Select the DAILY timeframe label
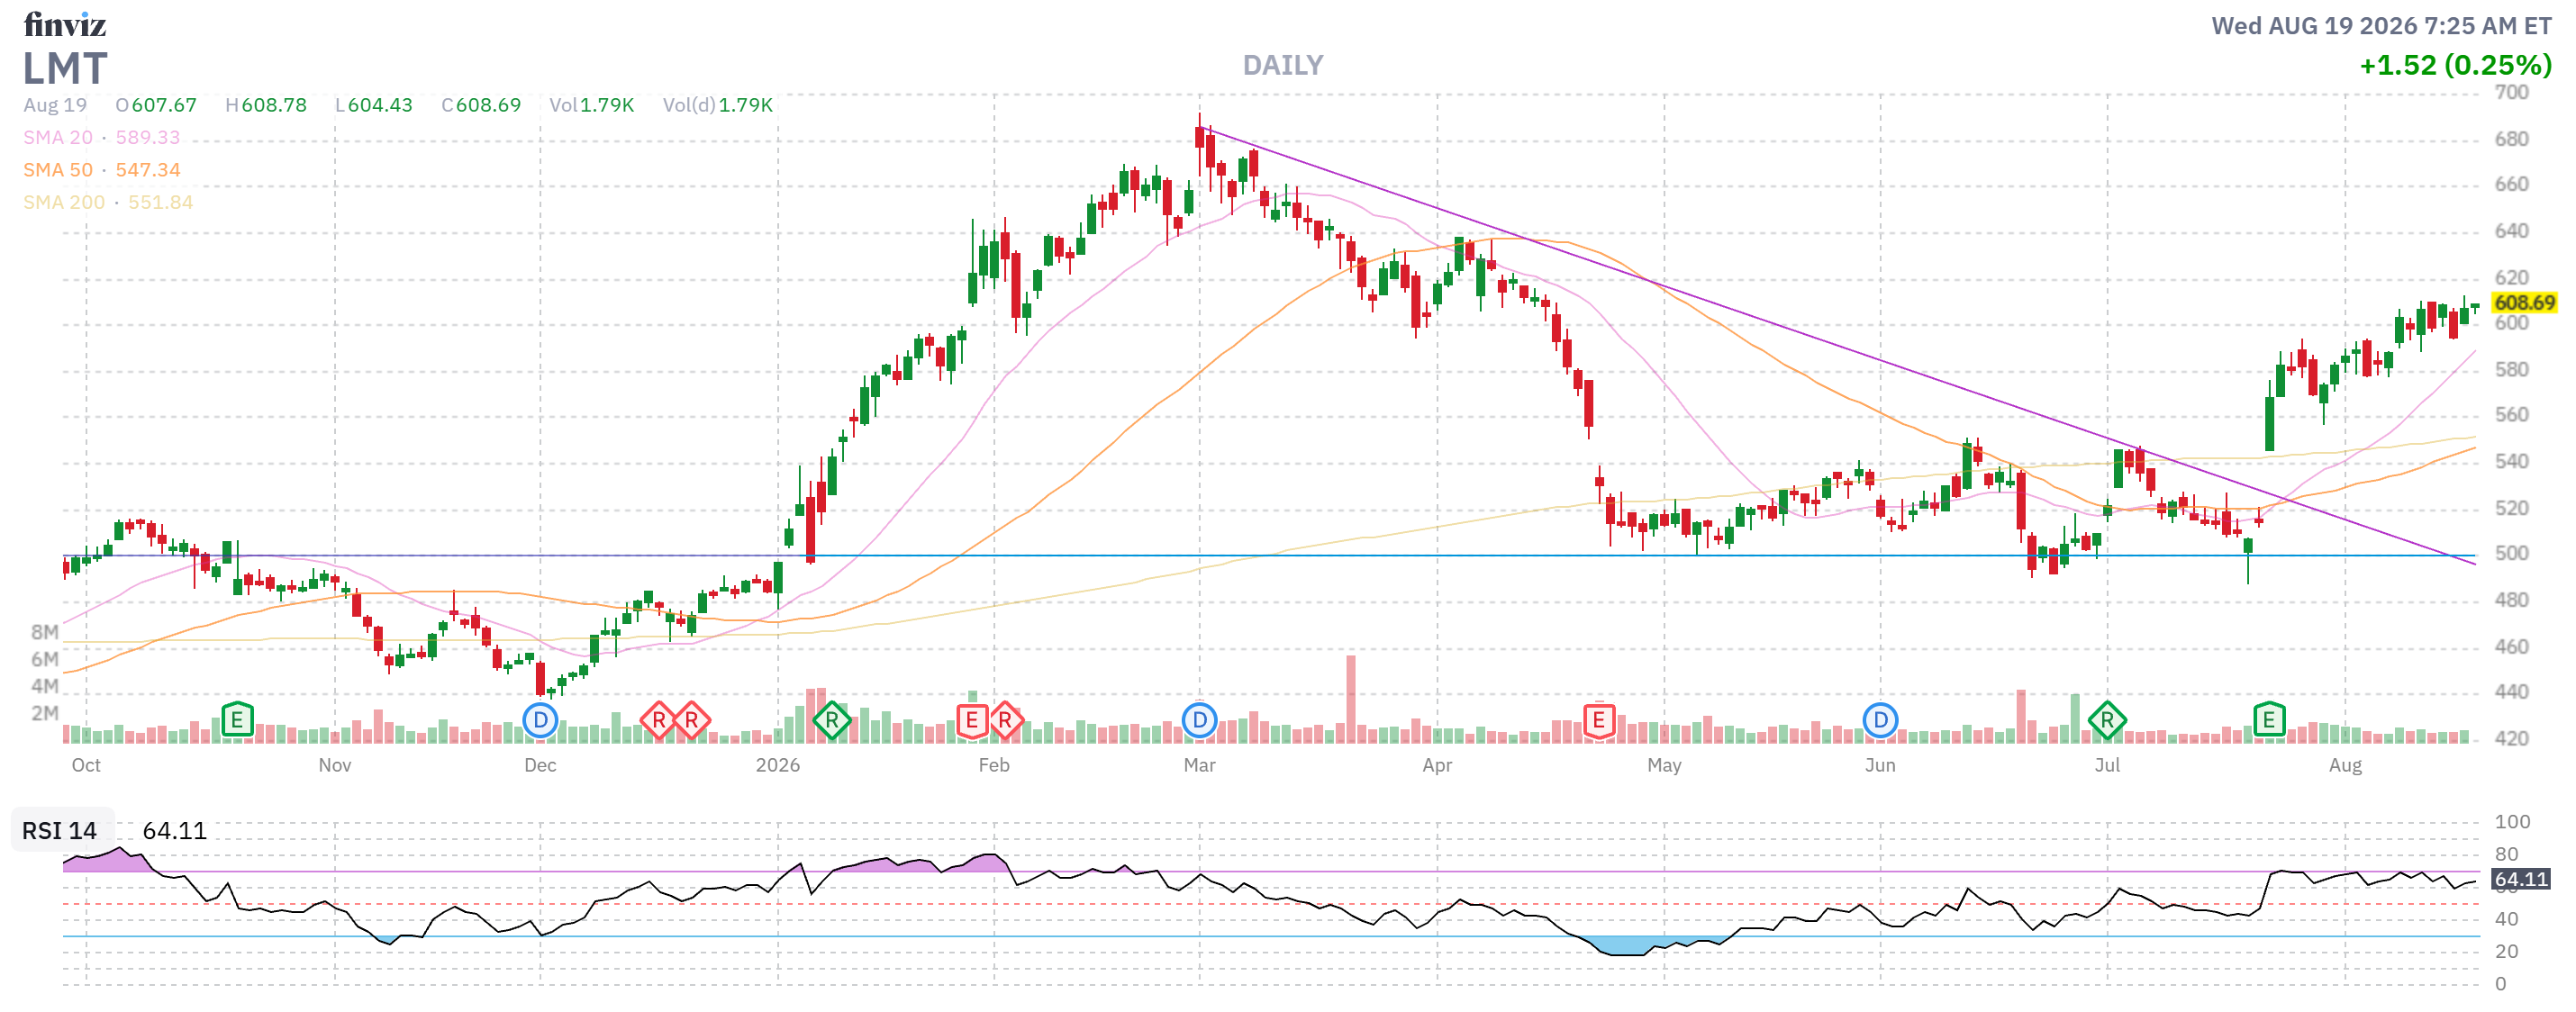Image resolution: width=2576 pixels, height=1012 pixels. point(1283,65)
